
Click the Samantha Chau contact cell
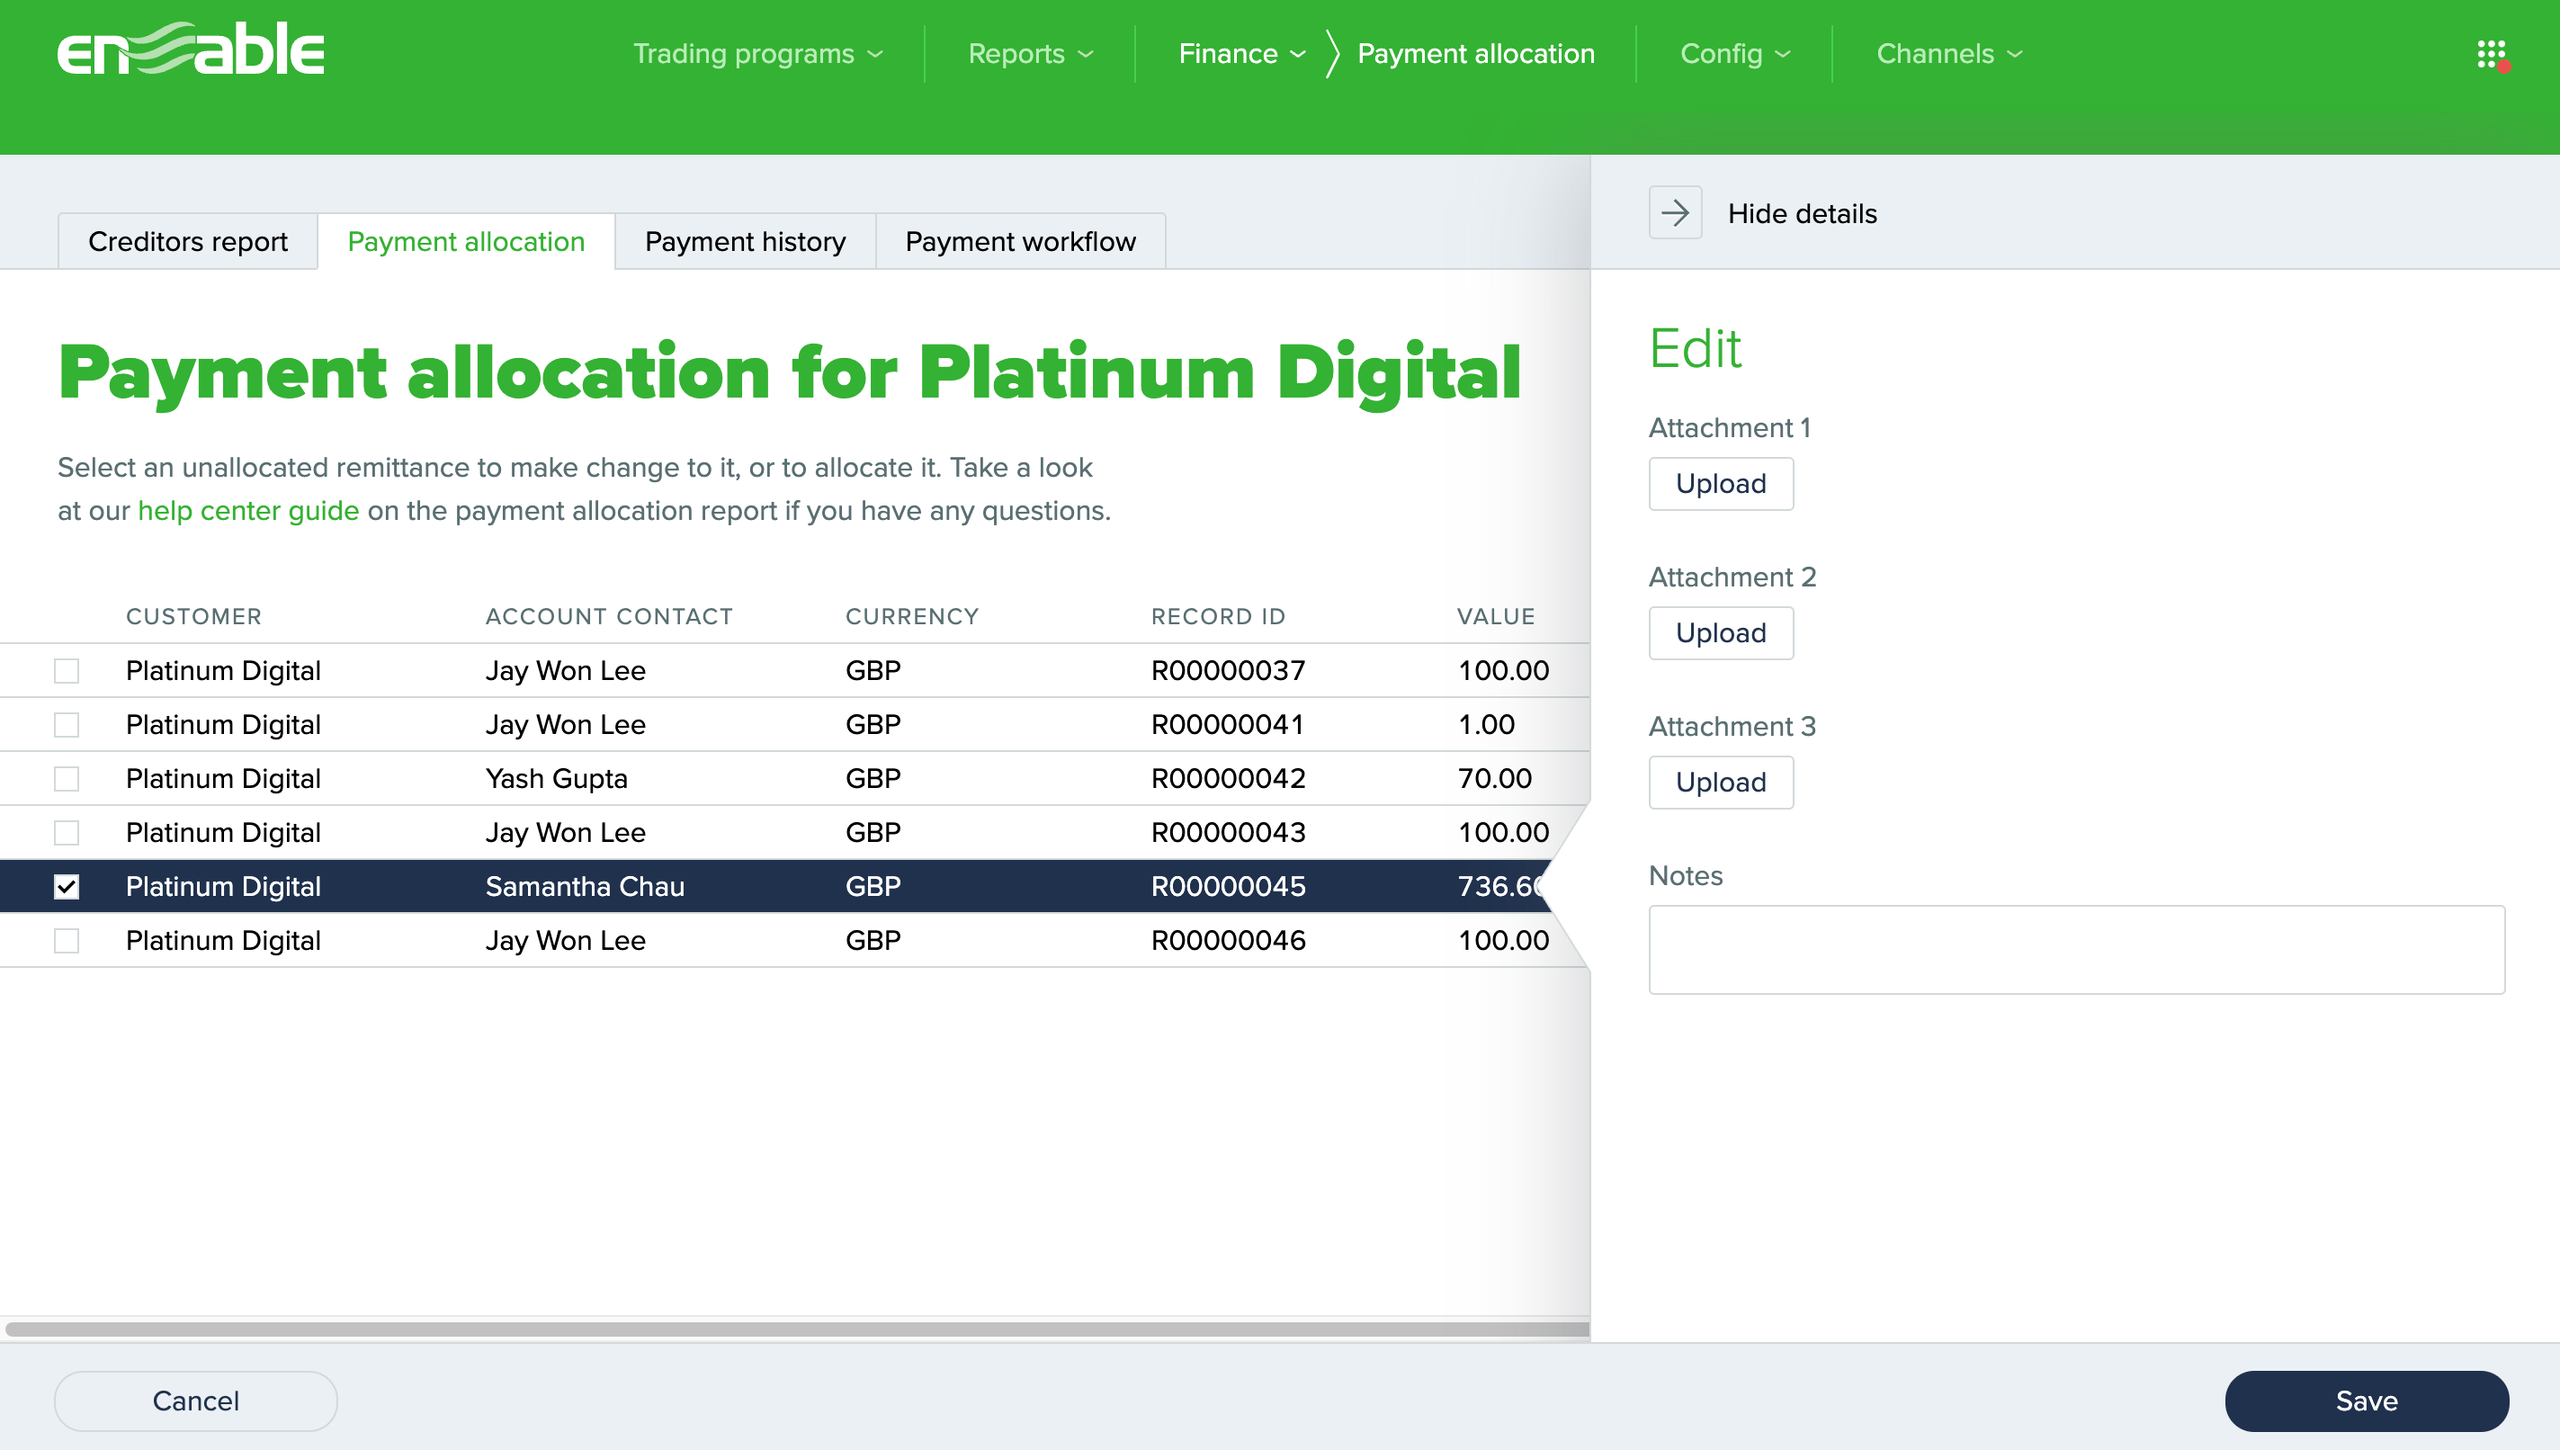tap(585, 887)
